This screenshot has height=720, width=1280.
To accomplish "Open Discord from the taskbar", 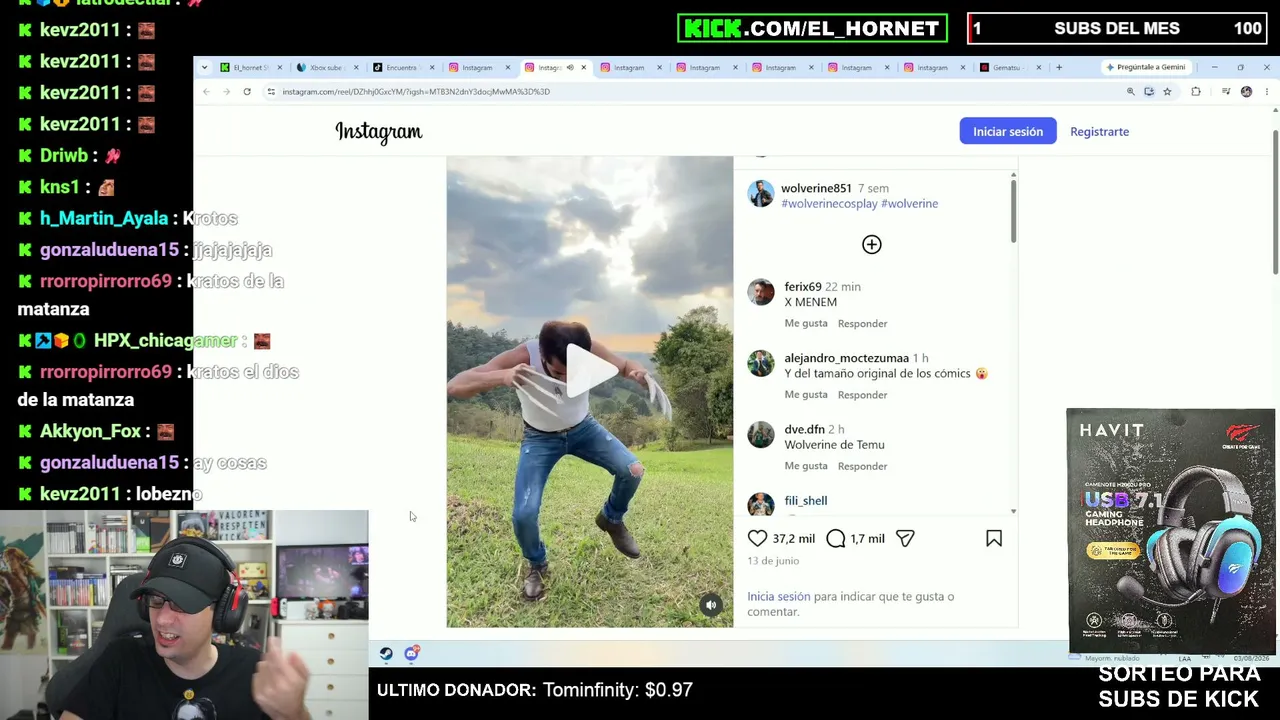I will coord(411,654).
